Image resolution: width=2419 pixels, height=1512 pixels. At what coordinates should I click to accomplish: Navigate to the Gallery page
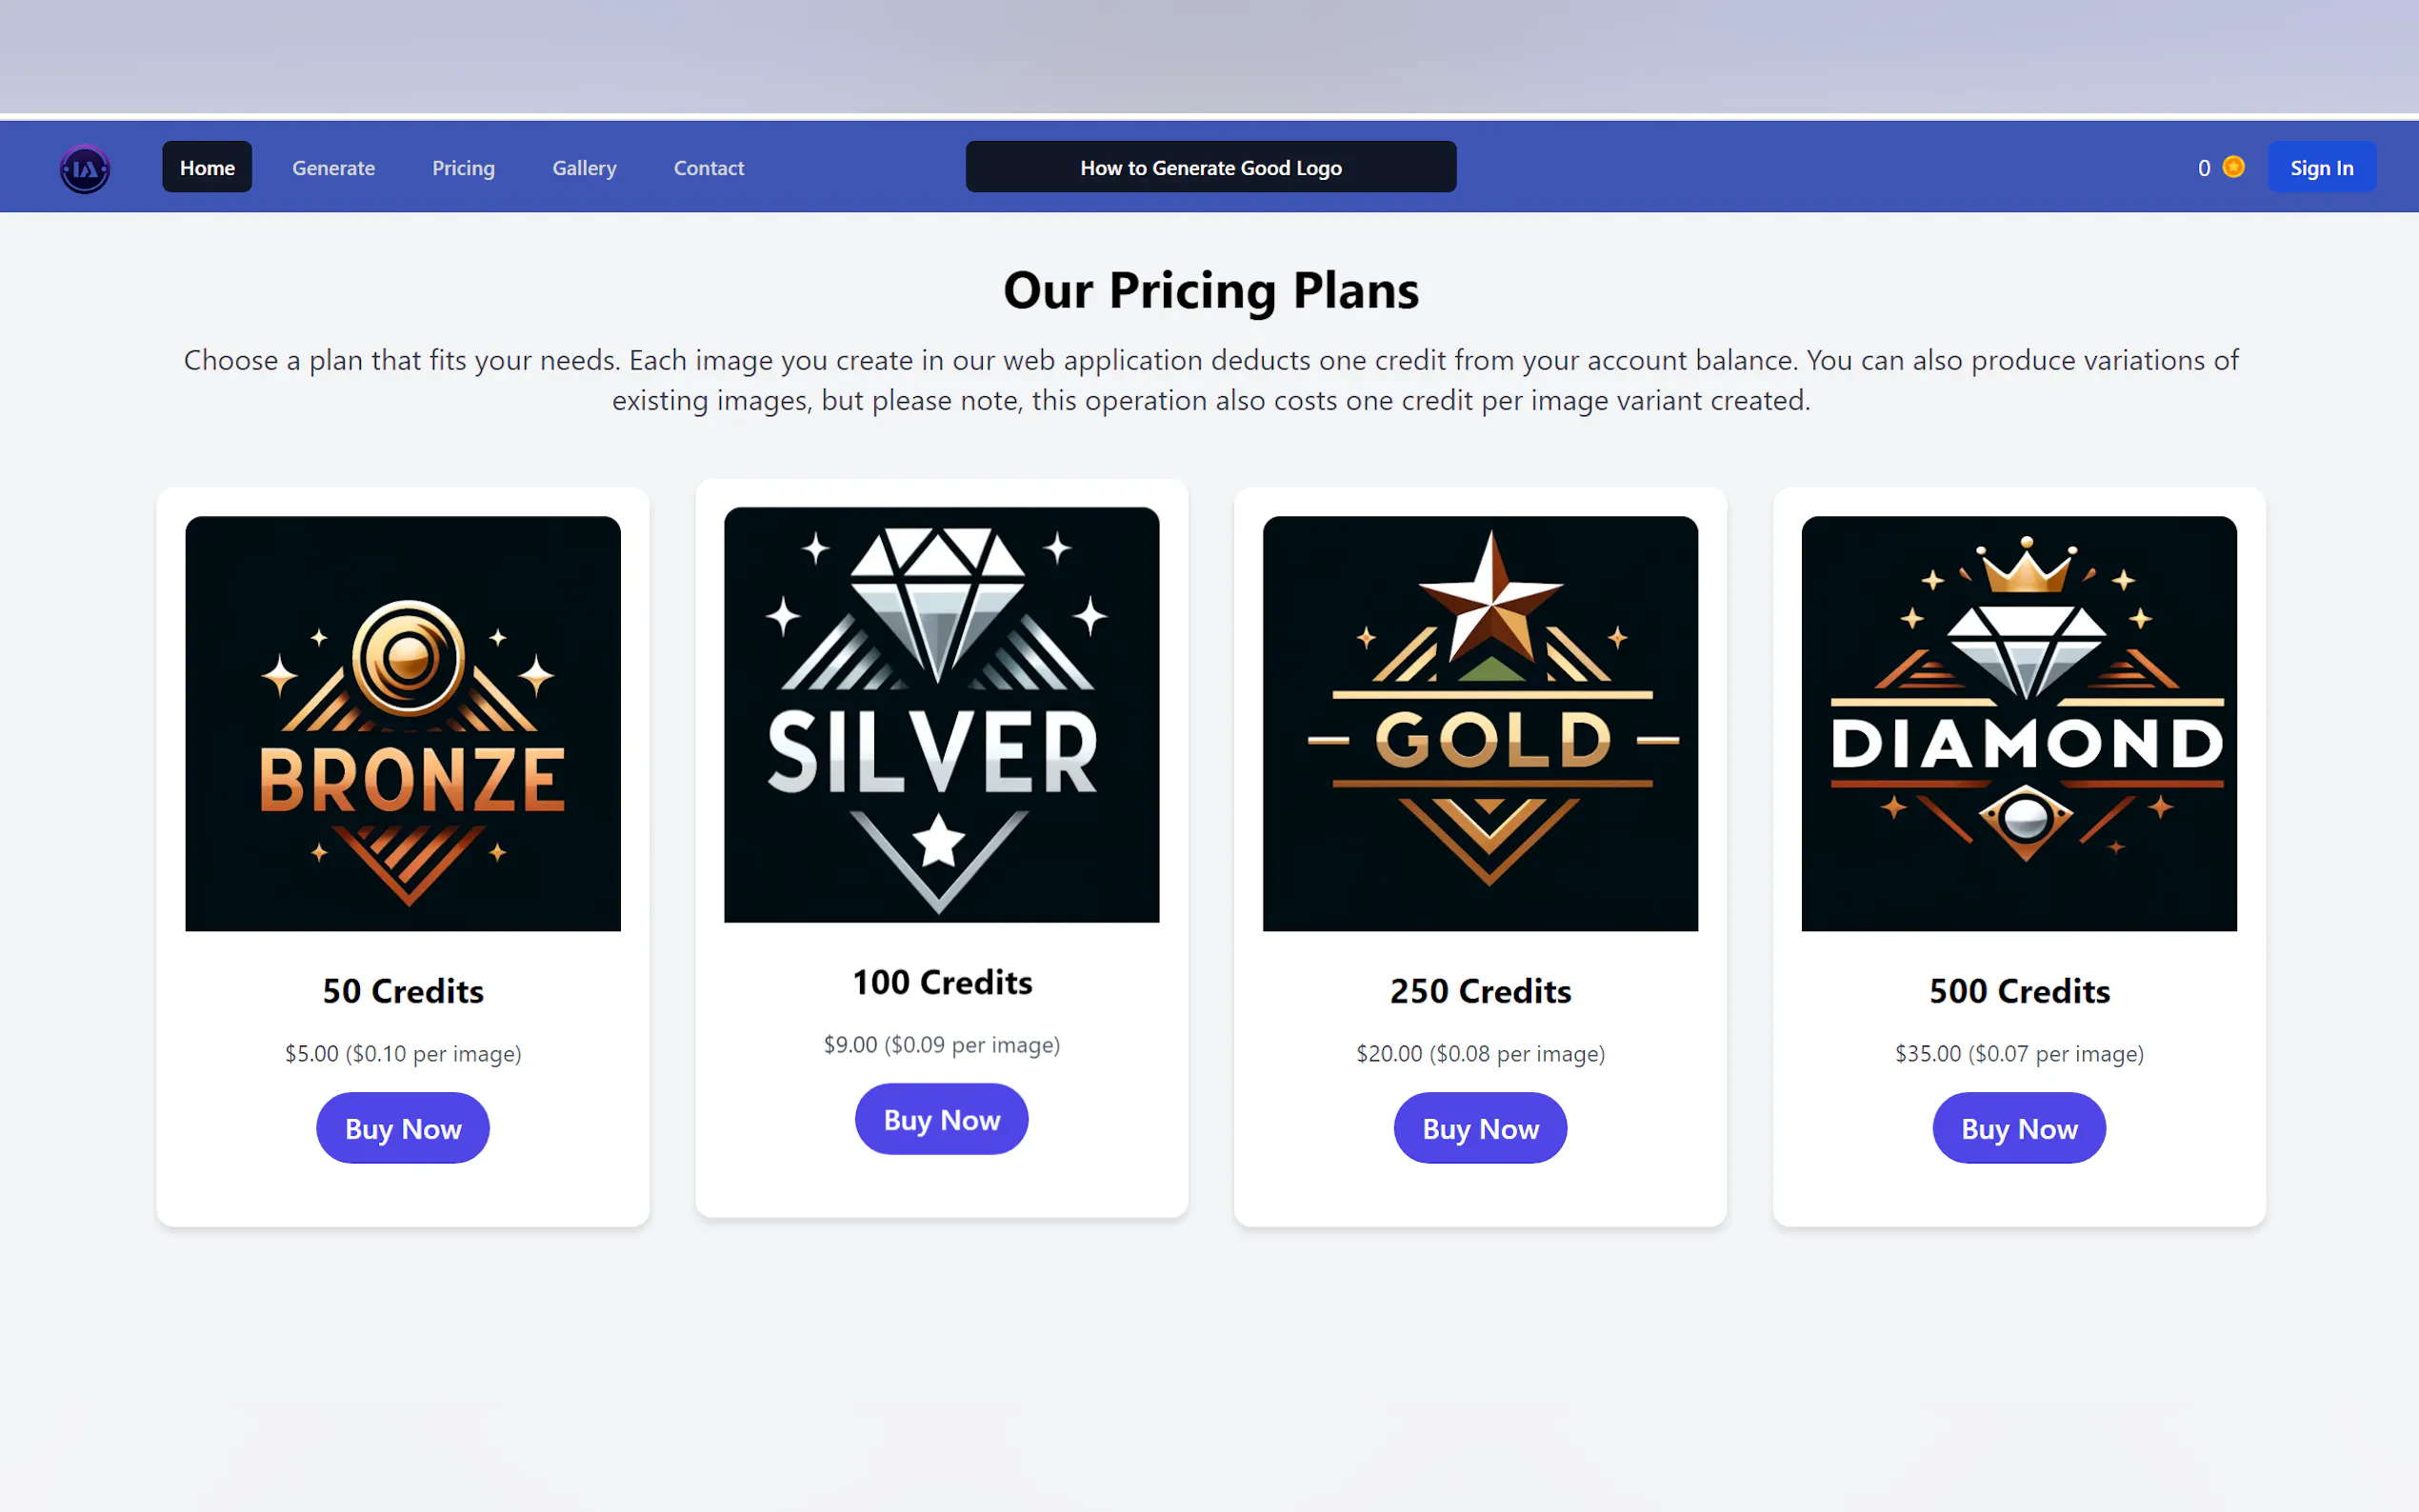pyautogui.click(x=584, y=168)
